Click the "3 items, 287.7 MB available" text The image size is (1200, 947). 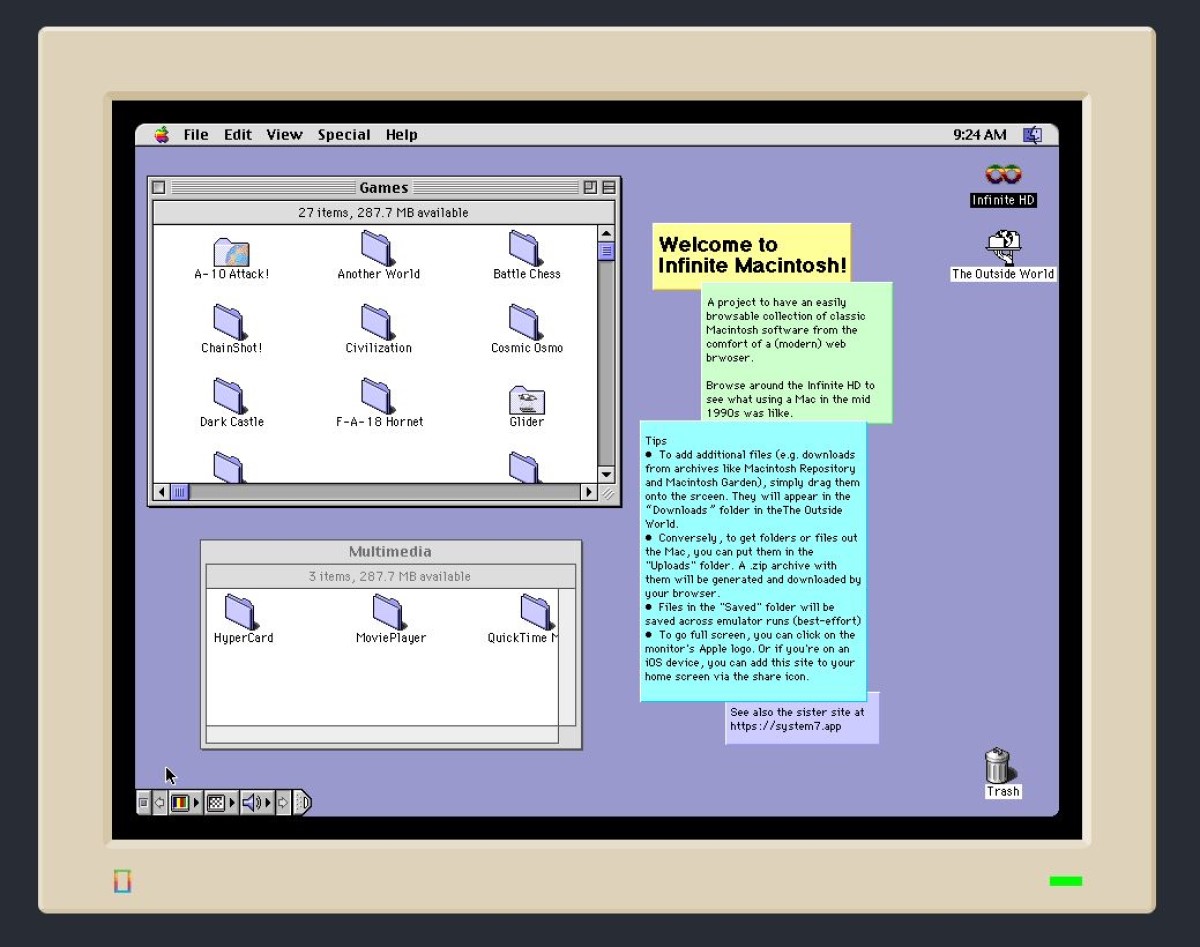(389, 577)
